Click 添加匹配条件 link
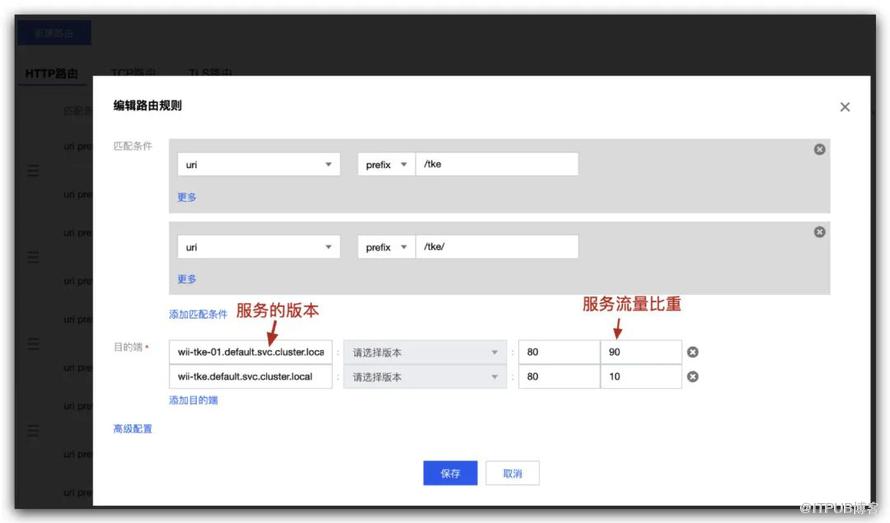 [x=198, y=314]
